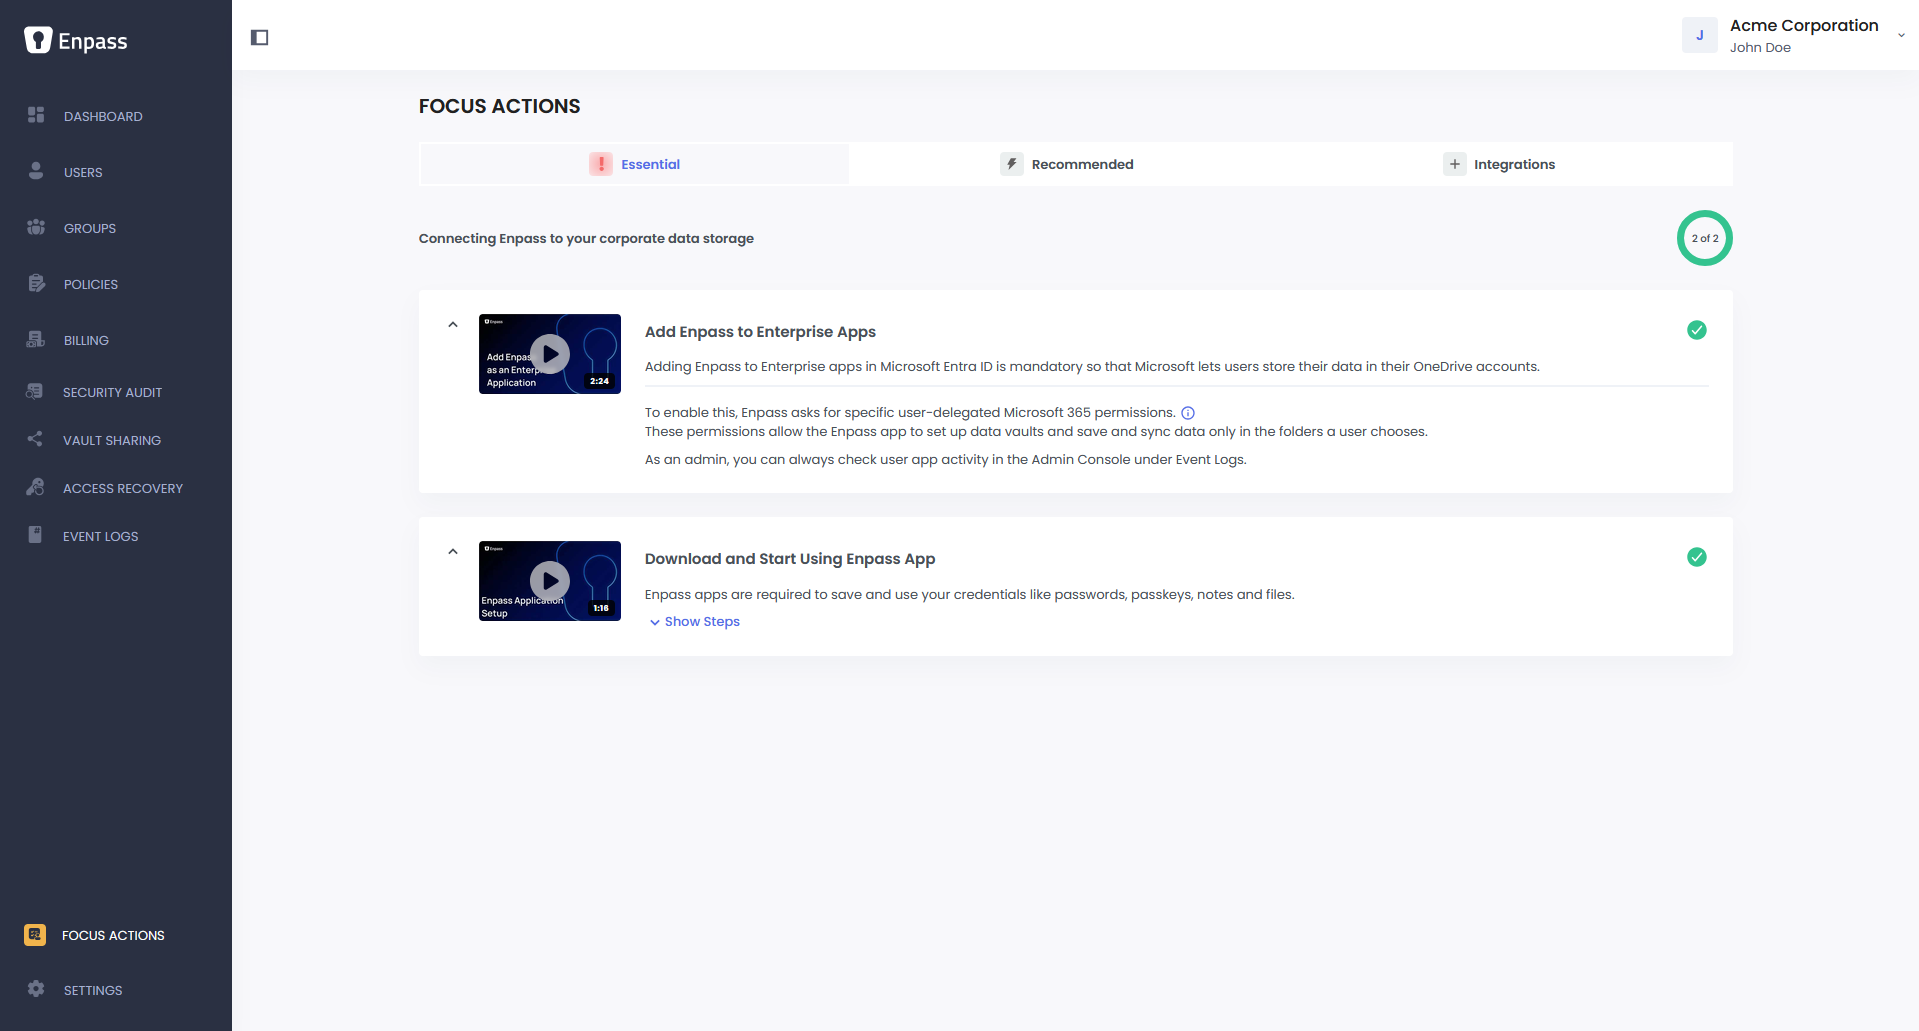1919x1031 pixels.
Task: Click the Security Audit icon
Action: 35,391
